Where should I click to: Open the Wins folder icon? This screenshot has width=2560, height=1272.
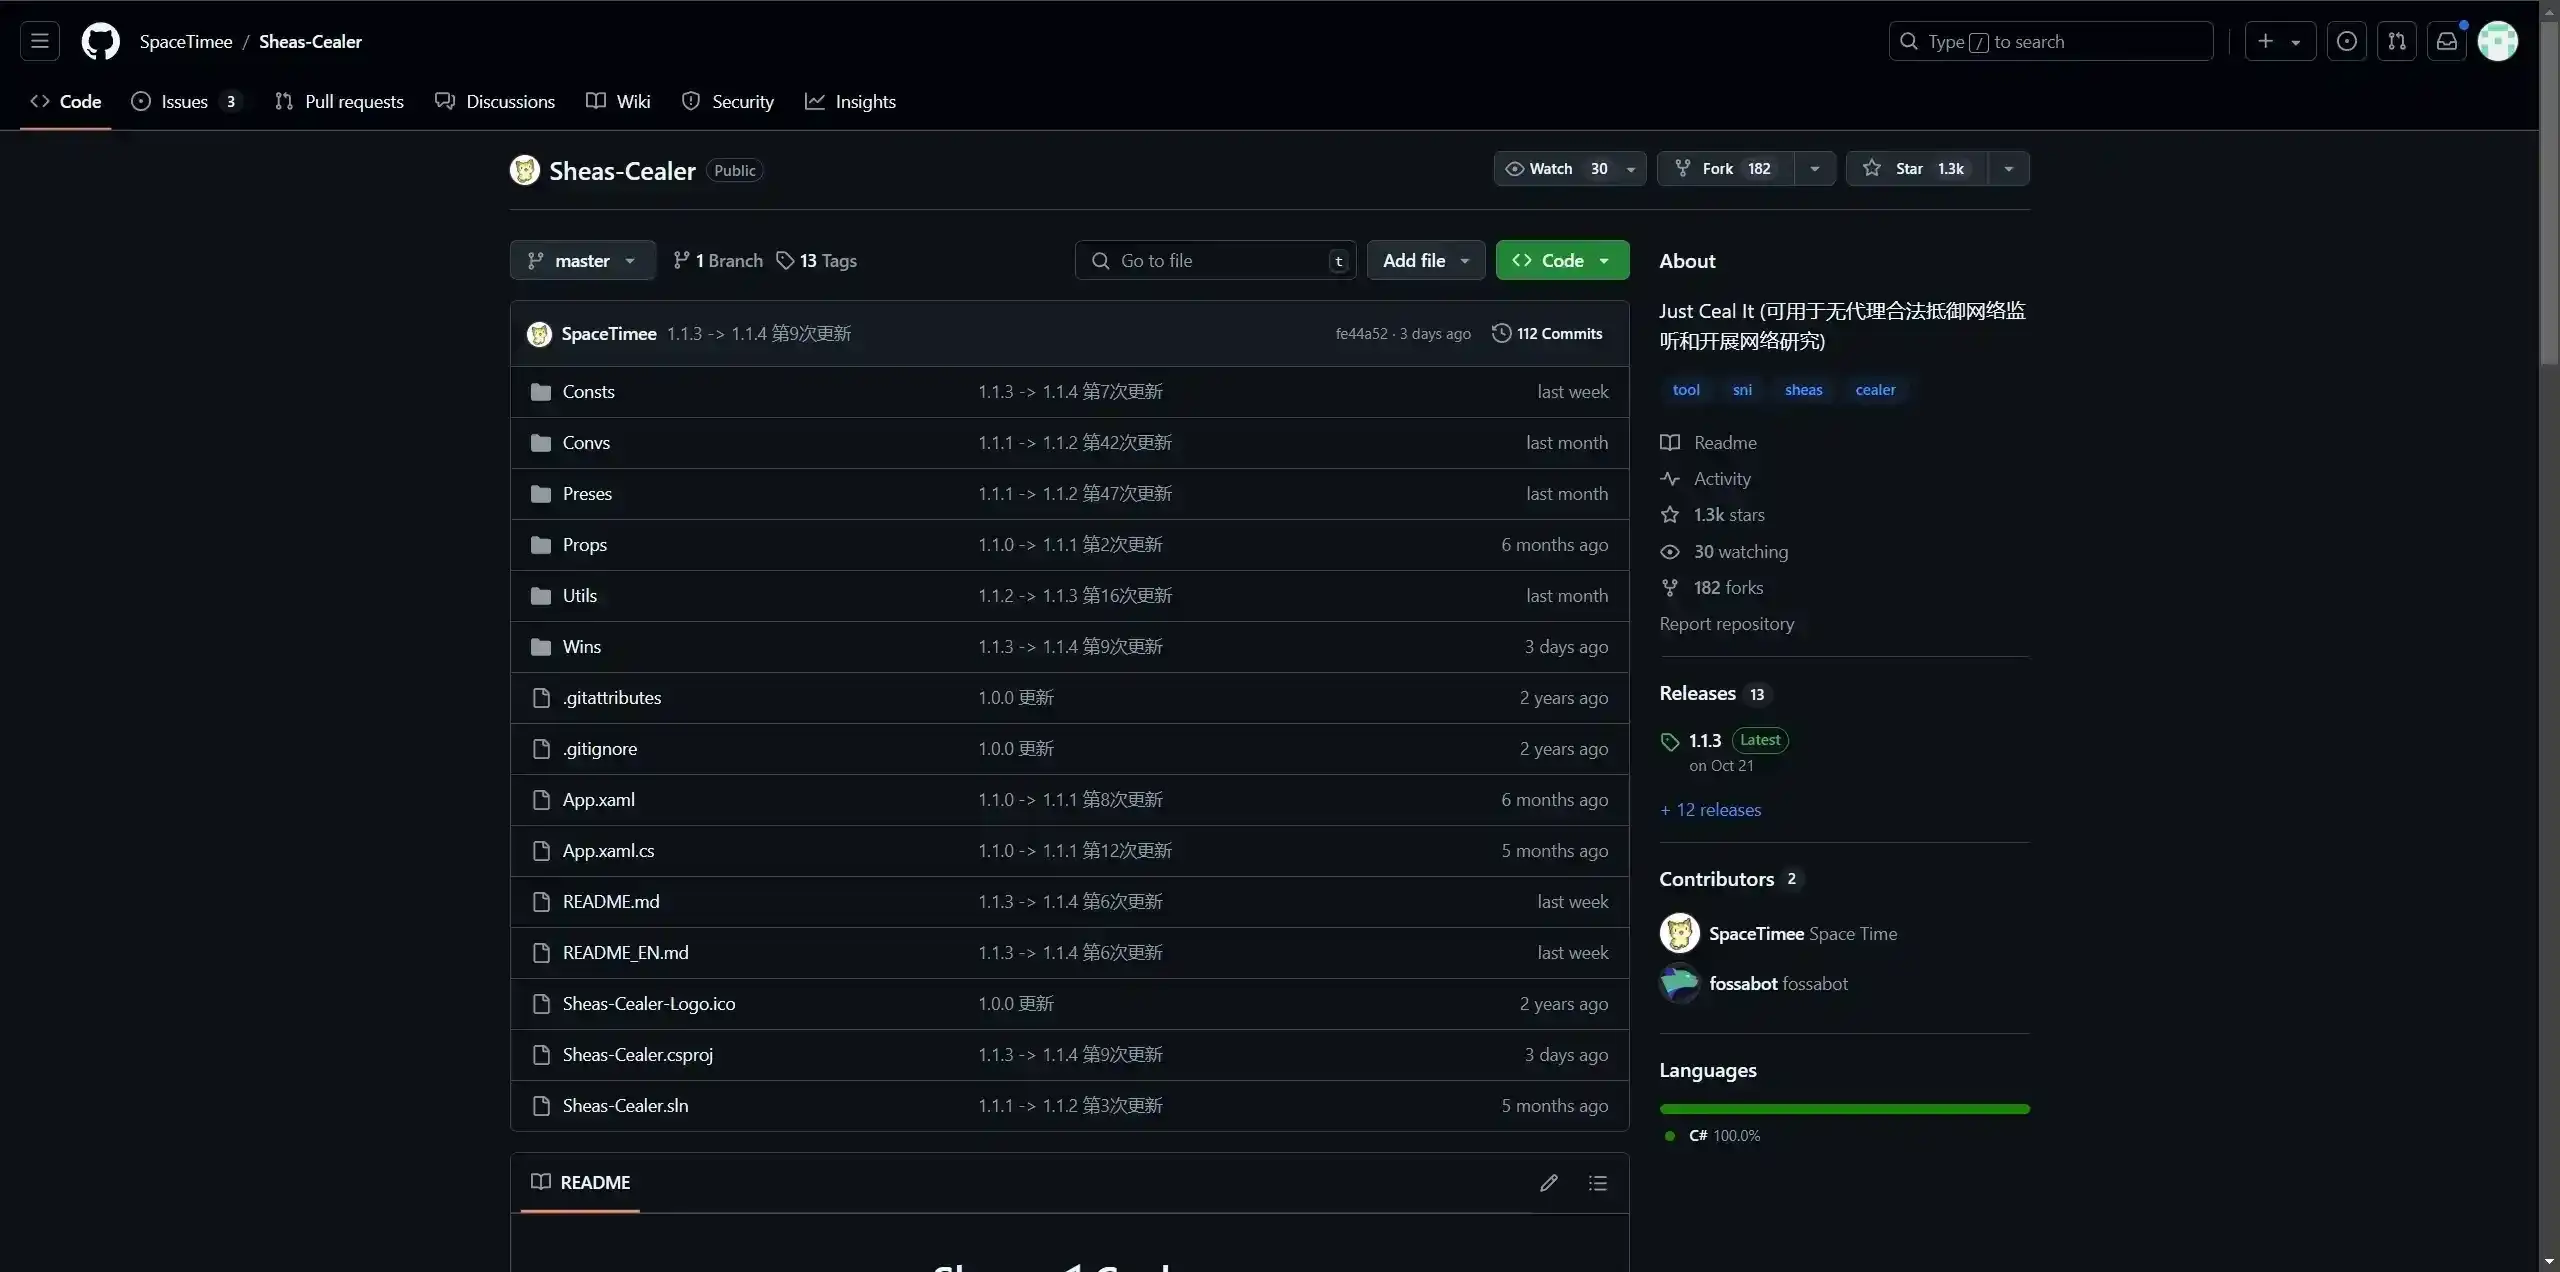(541, 646)
